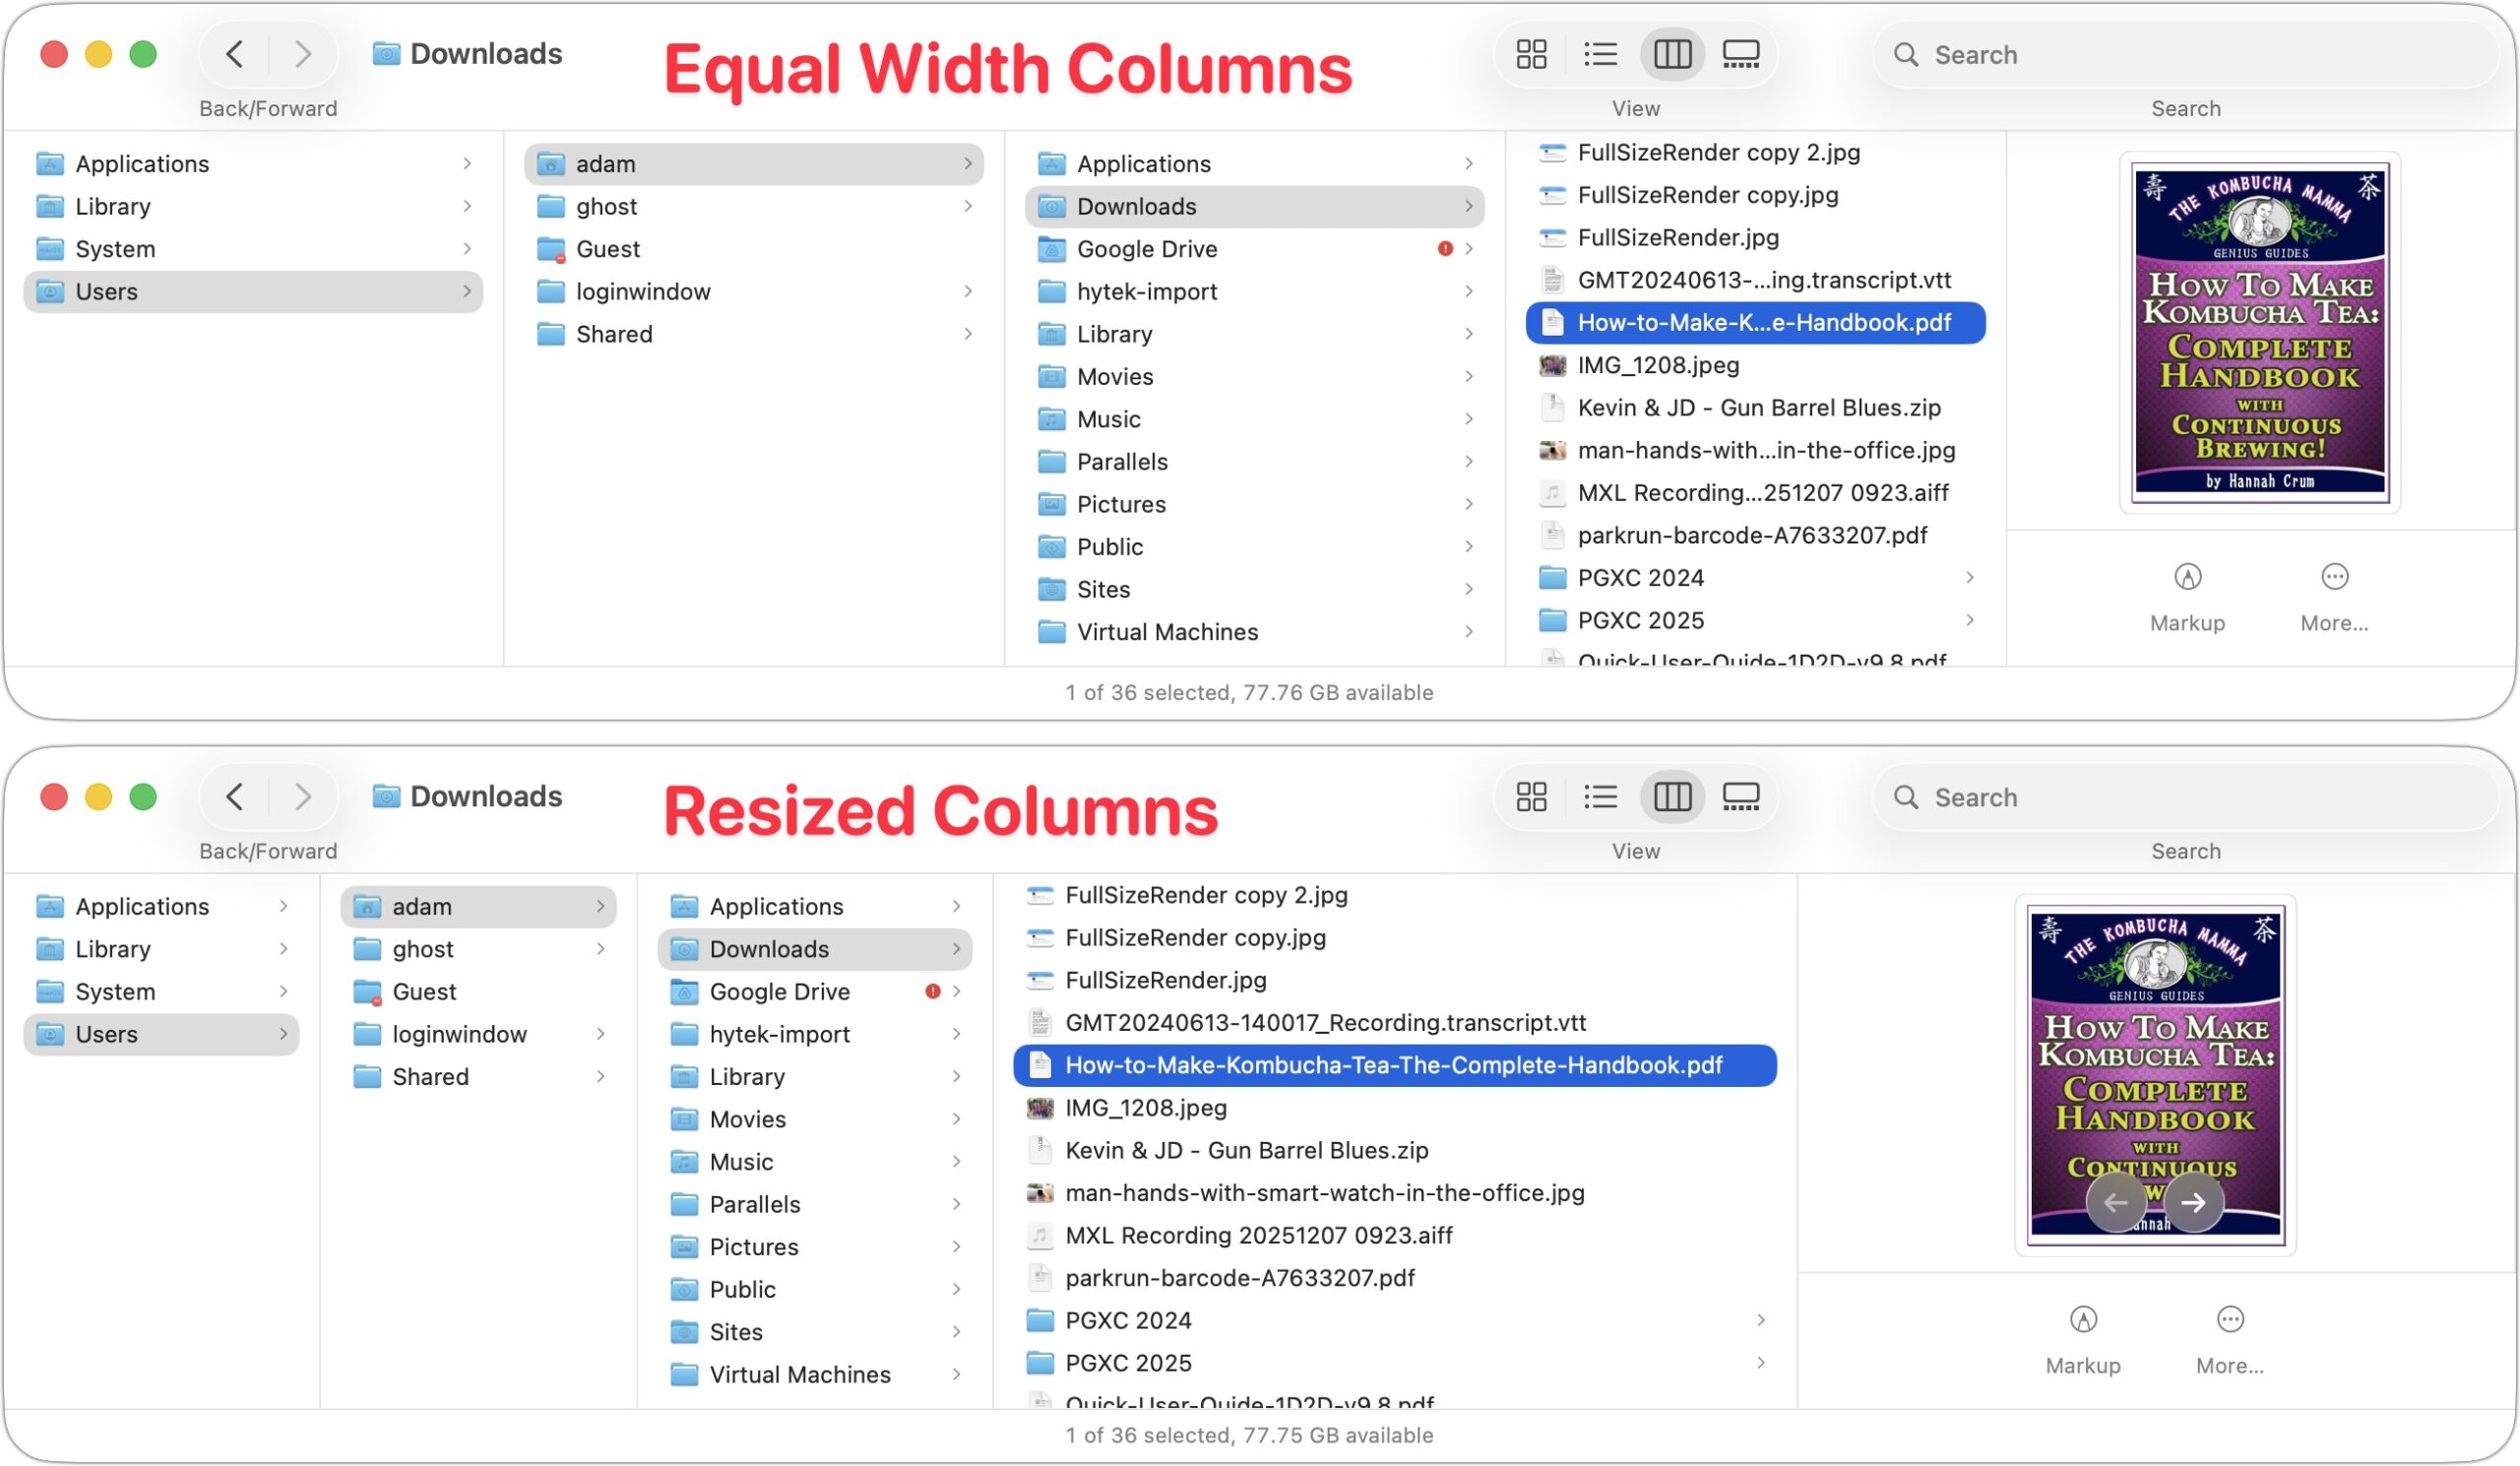Open the More actions icon in preview pane

[x=2334, y=577]
